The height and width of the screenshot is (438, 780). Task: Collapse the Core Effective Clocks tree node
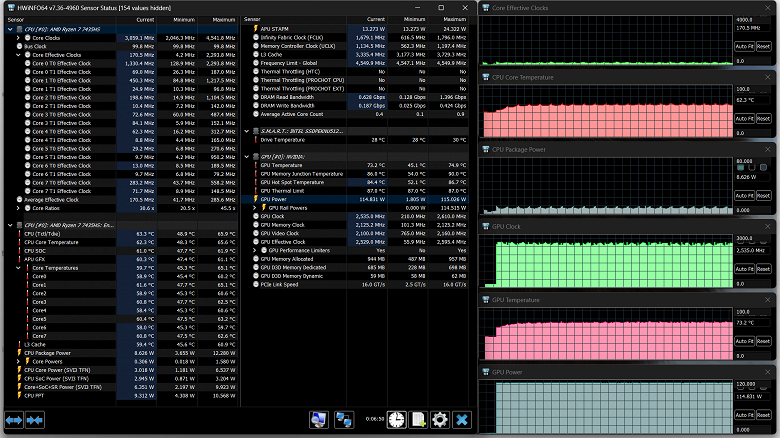[x=18, y=55]
